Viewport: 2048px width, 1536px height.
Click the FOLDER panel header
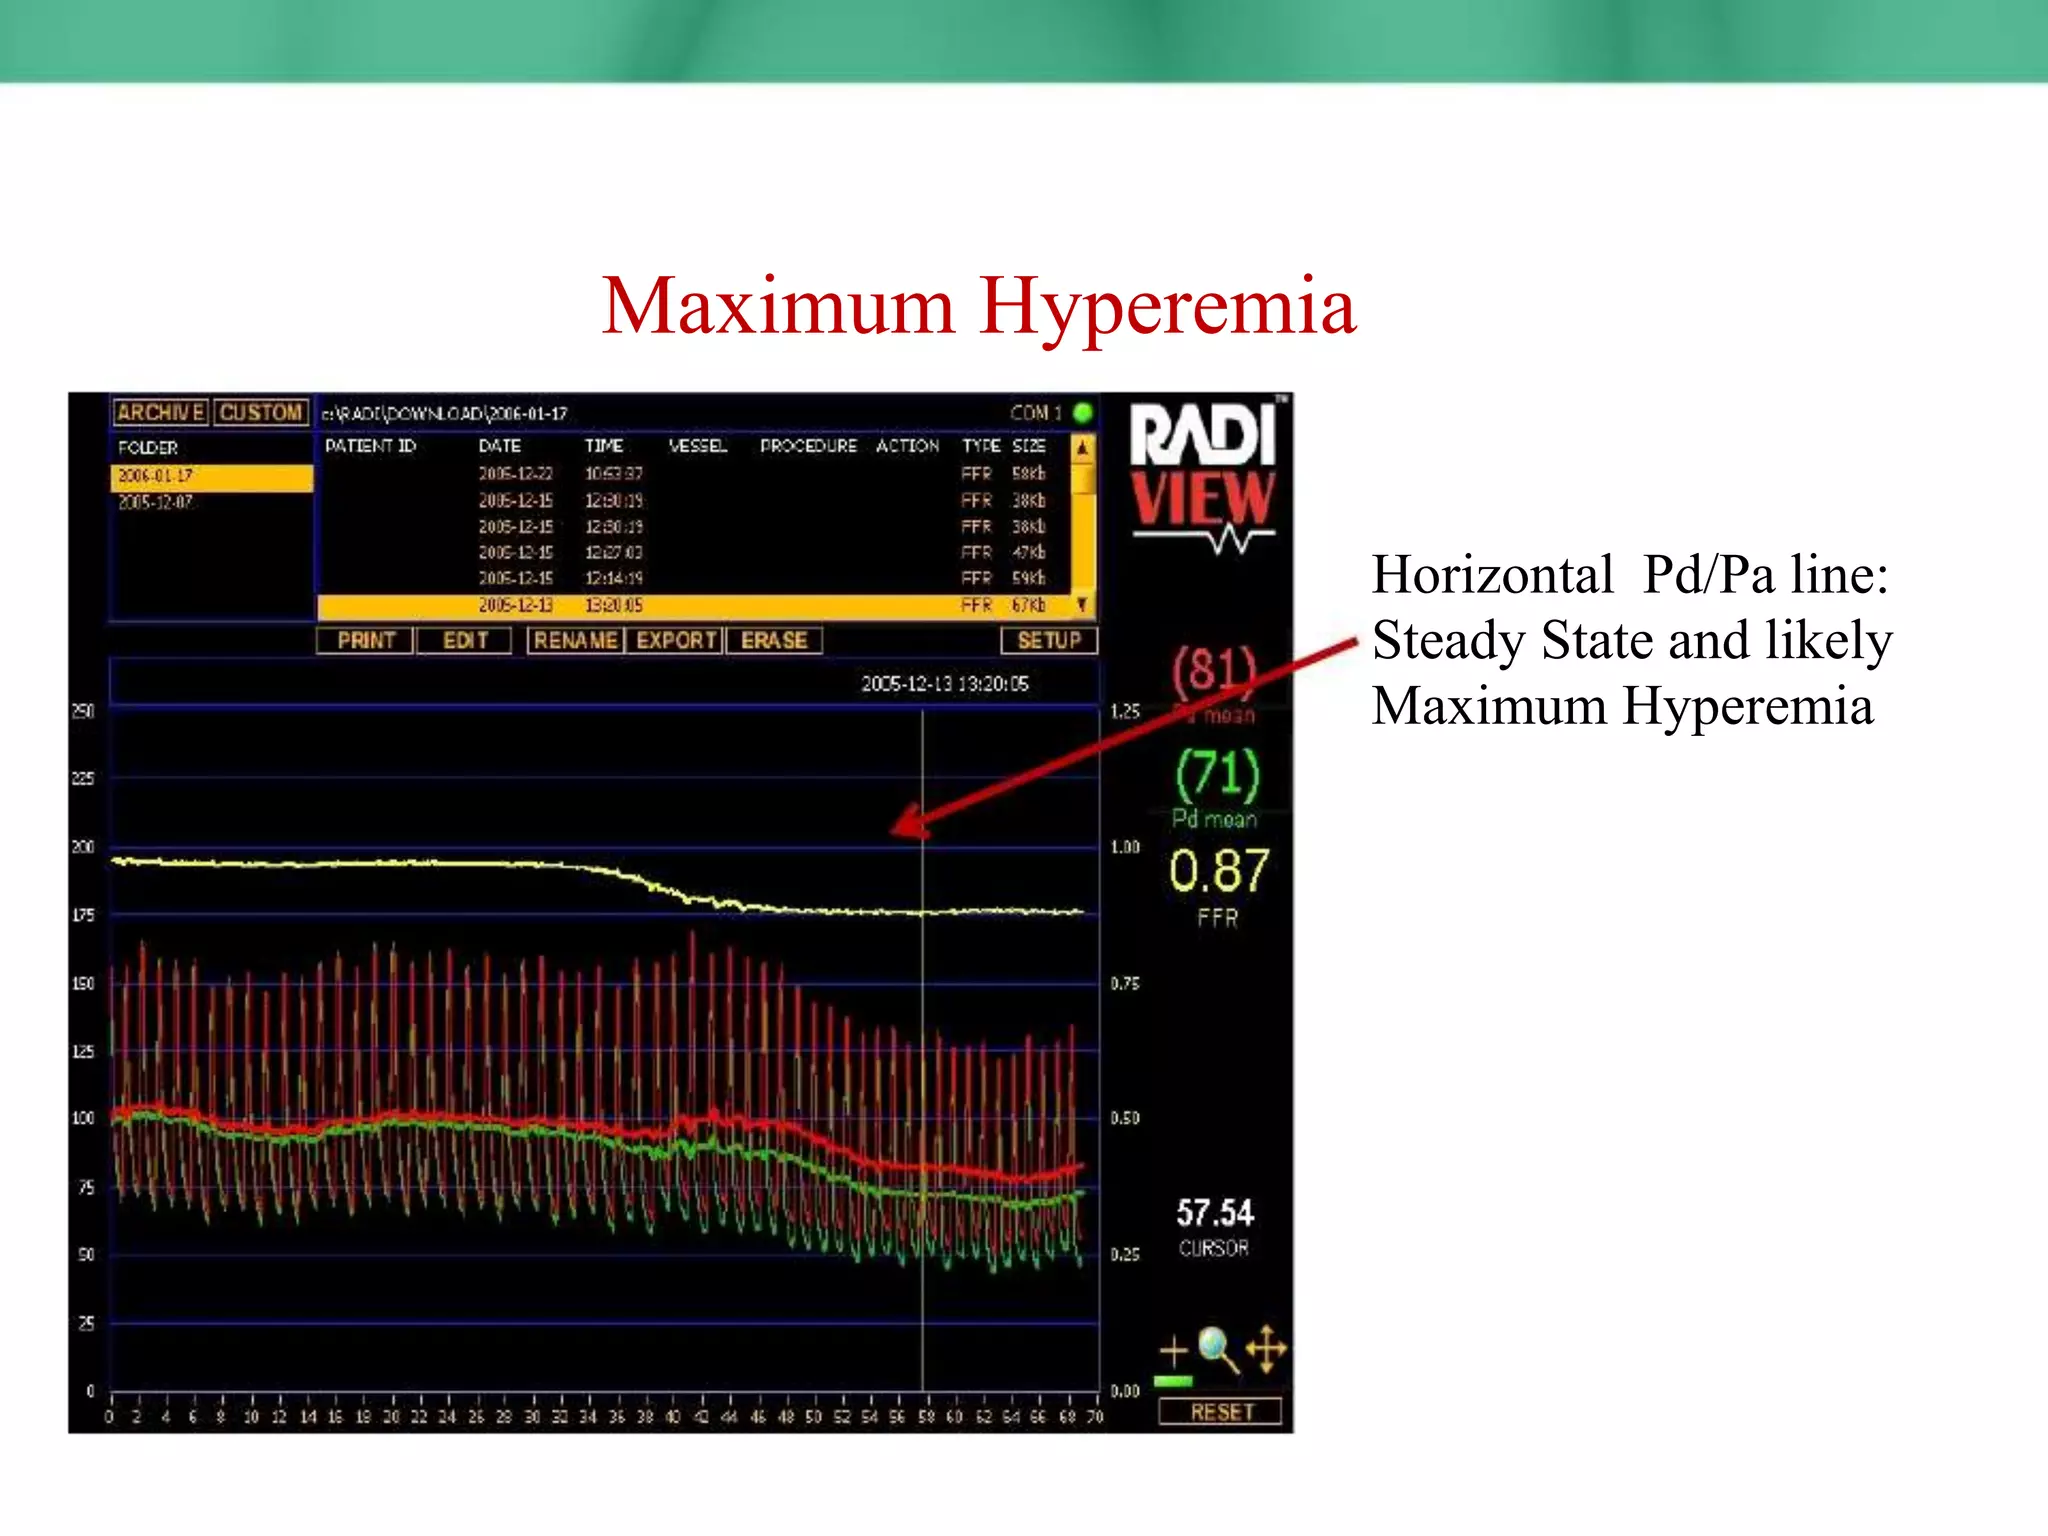coord(148,447)
